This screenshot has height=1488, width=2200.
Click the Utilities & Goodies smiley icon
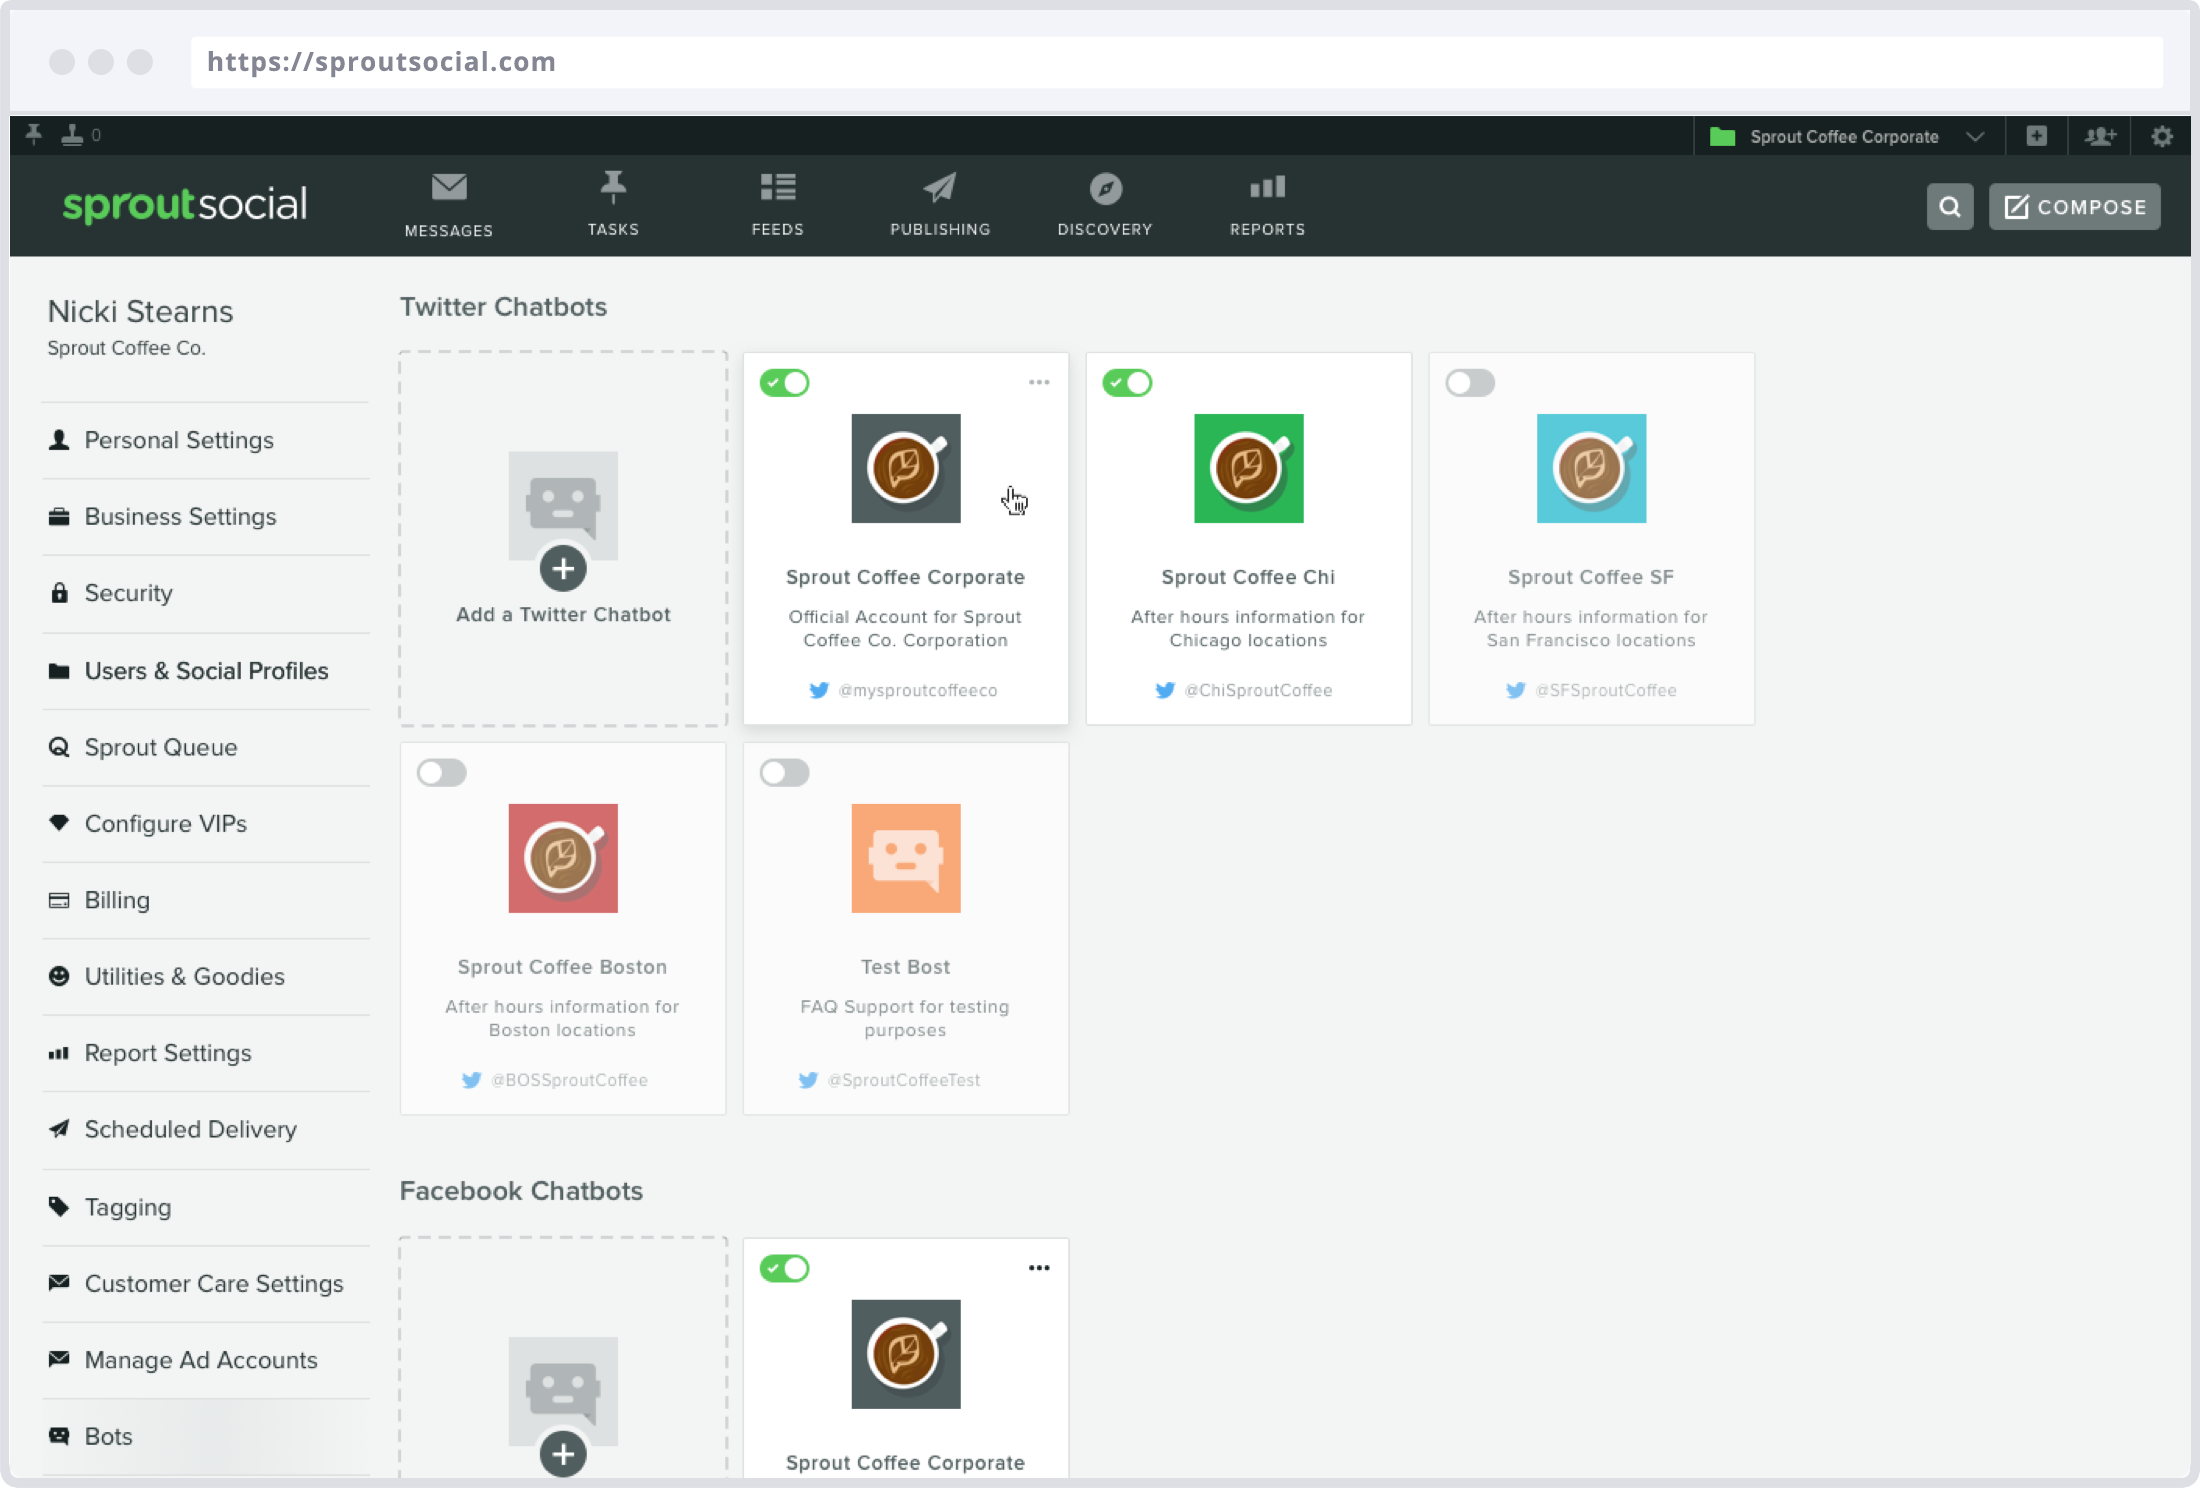[59, 976]
